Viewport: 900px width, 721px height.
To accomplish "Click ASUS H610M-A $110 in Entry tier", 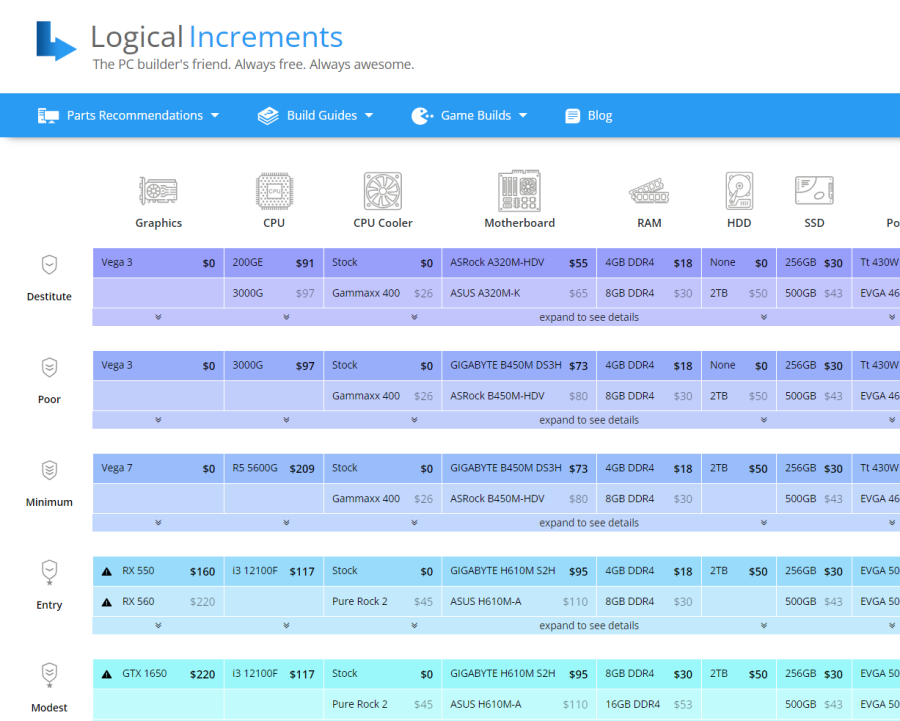I will pos(519,602).
